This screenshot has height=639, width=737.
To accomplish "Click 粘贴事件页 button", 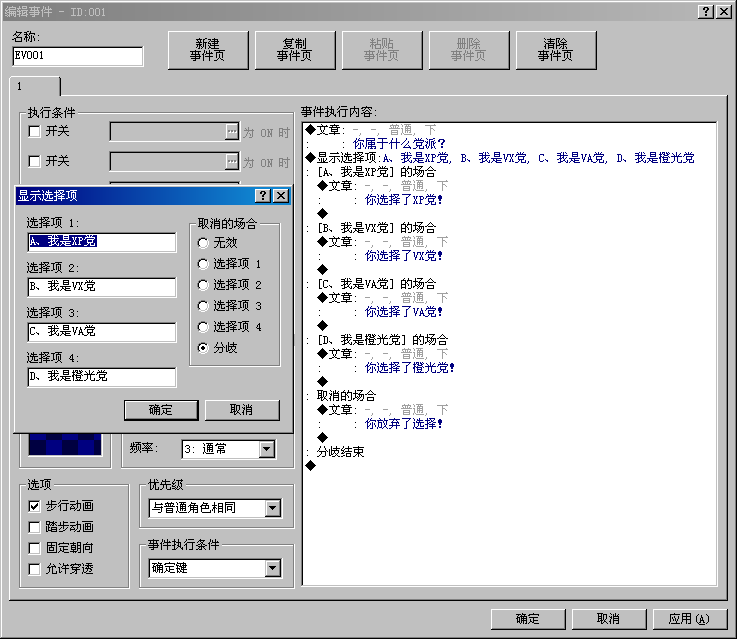I will 382,50.
